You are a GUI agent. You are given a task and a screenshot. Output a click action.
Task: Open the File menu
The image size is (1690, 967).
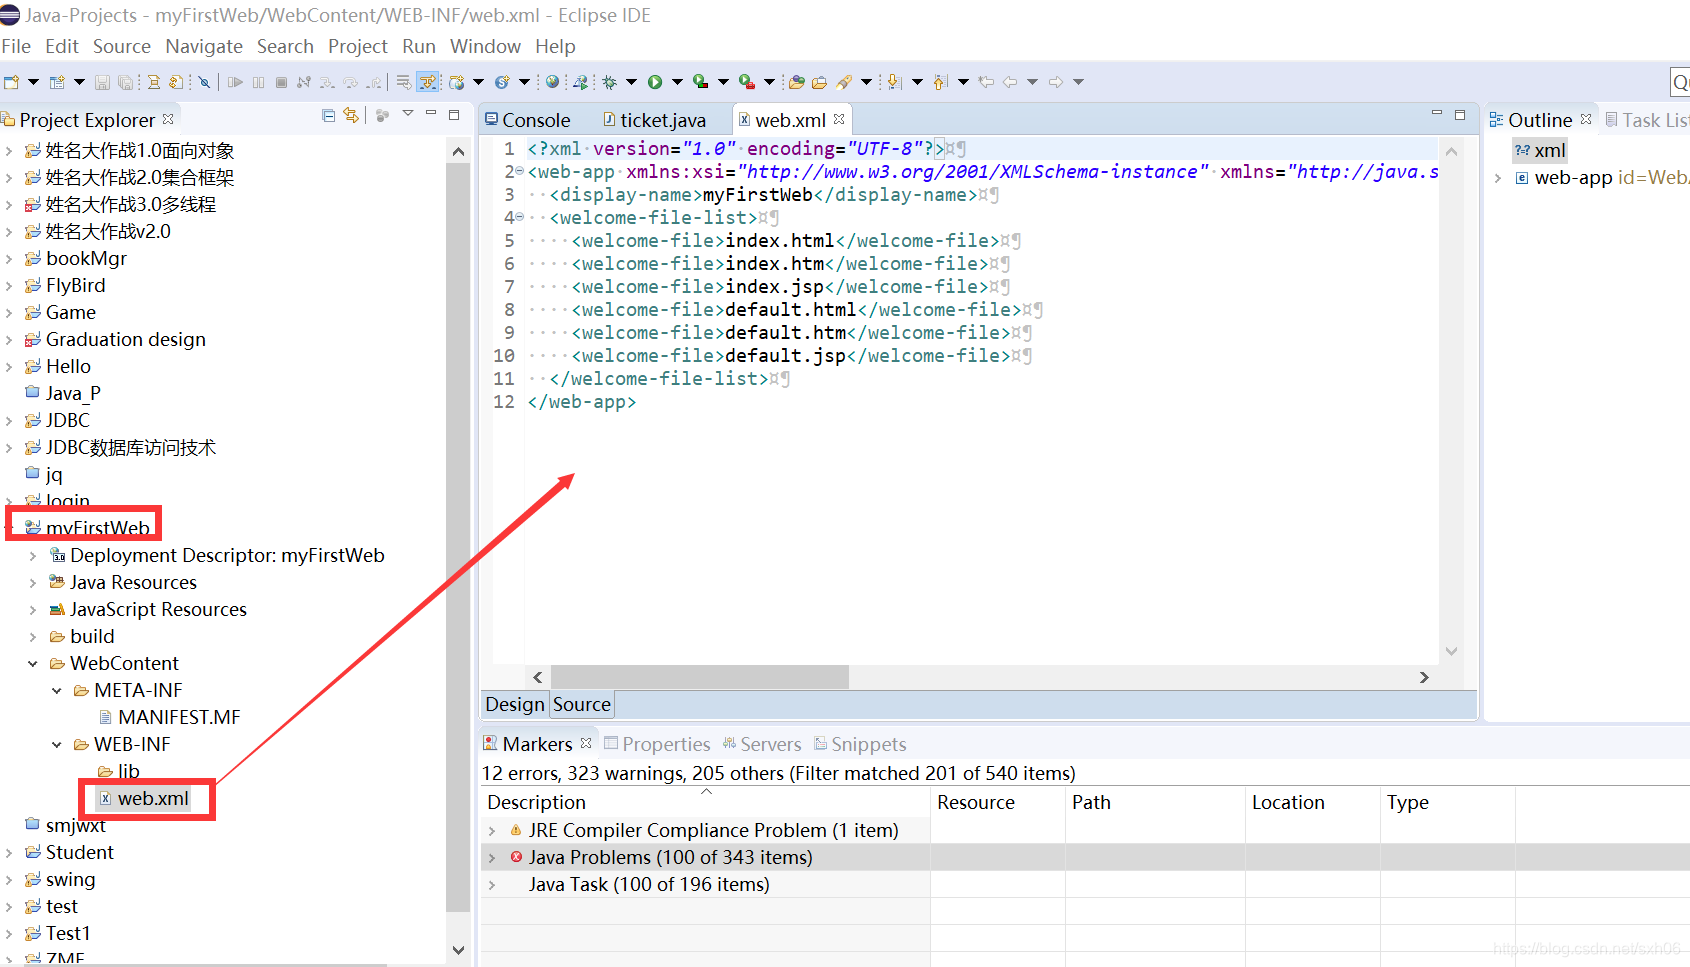click(x=16, y=46)
